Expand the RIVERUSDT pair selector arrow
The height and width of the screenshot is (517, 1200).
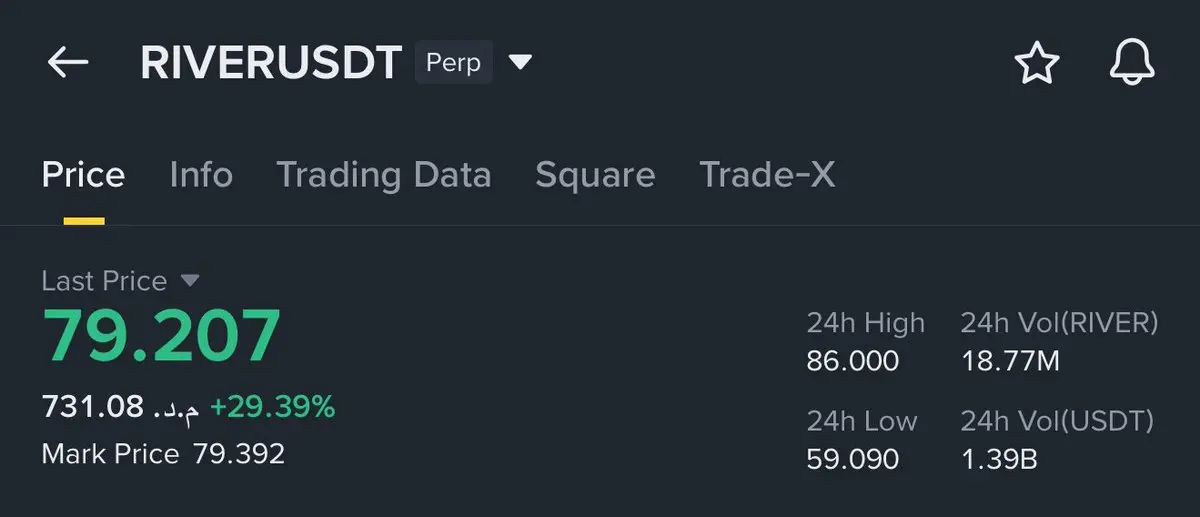pos(520,63)
